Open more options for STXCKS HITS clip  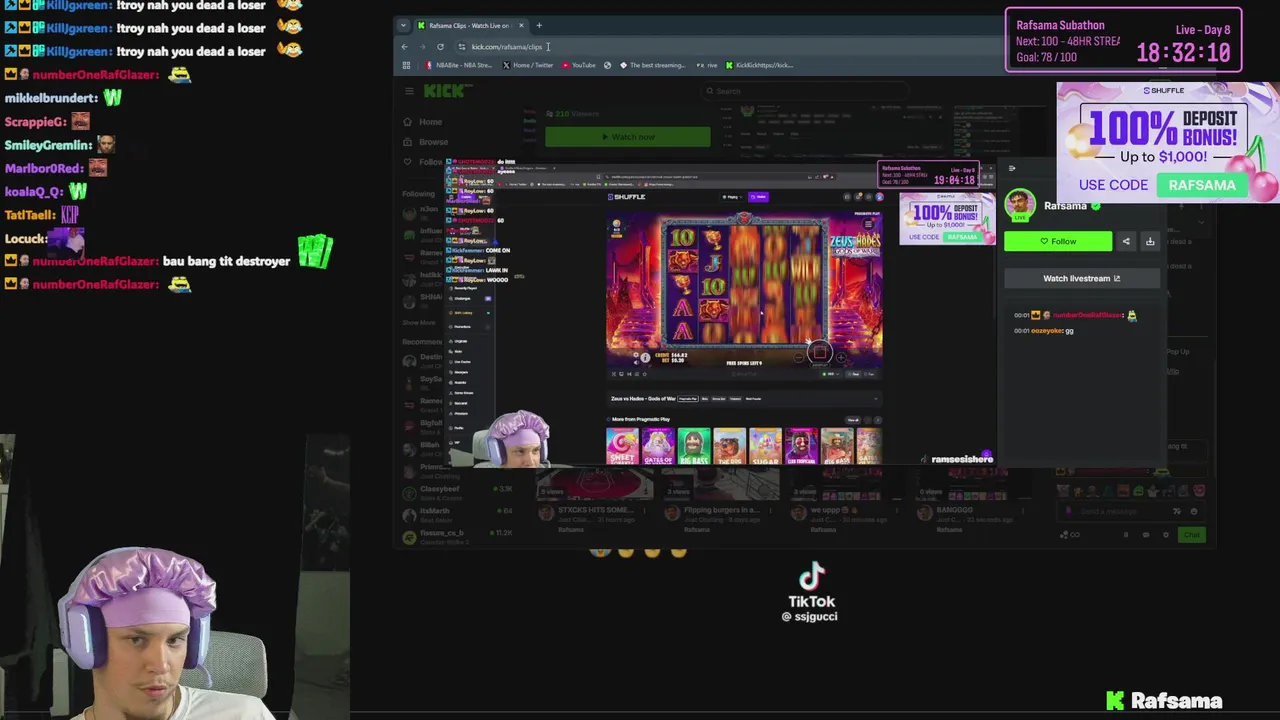pyautogui.click(x=644, y=512)
